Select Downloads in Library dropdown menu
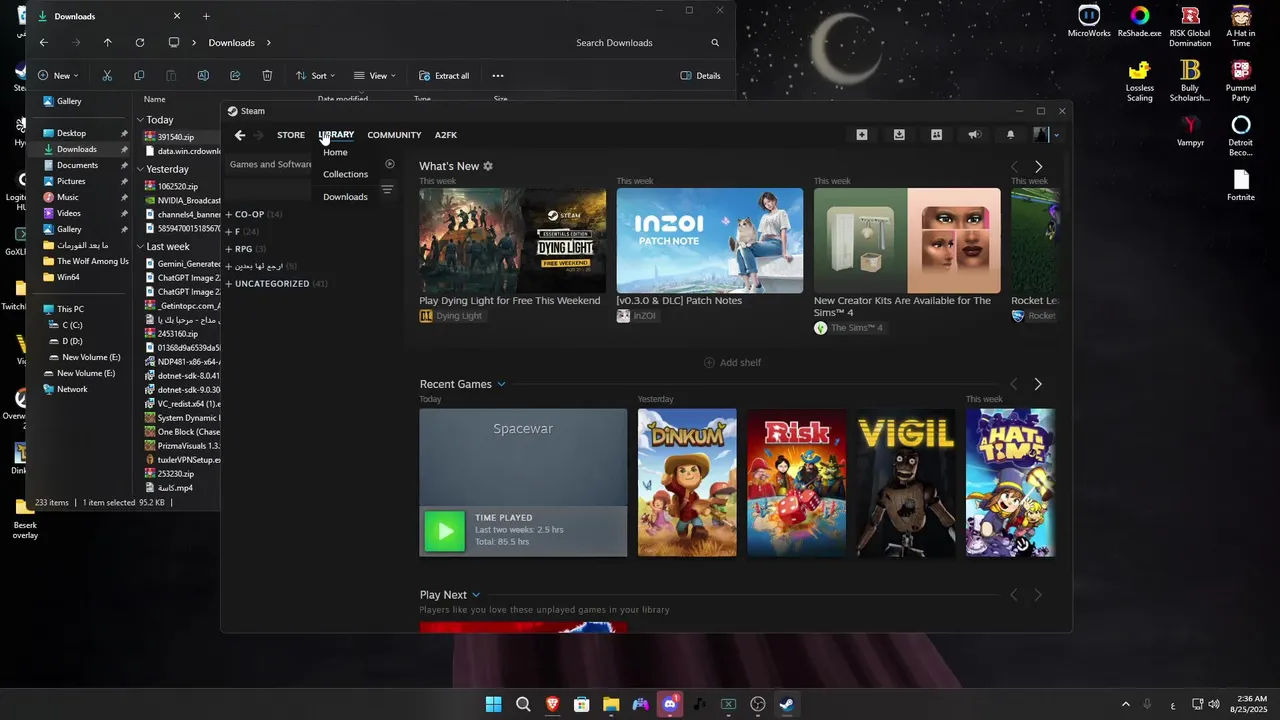This screenshot has height=720, width=1280. pyautogui.click(x=345, y=197)
